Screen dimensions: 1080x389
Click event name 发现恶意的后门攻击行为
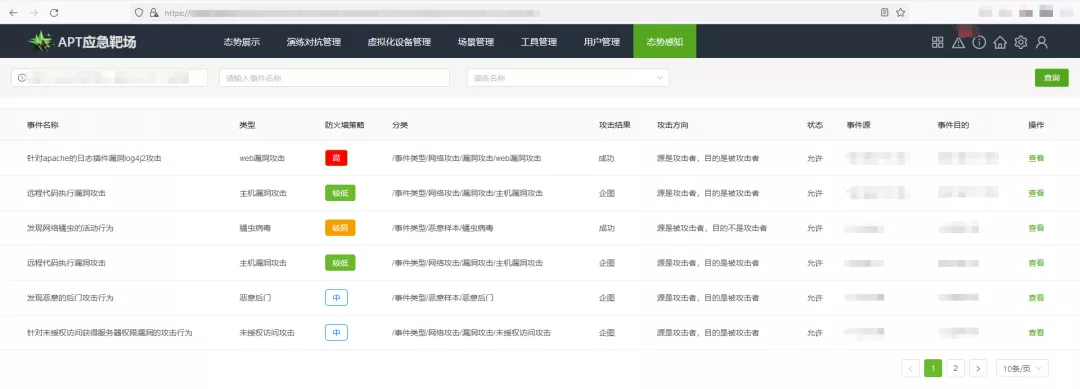(x=70, y=298)
